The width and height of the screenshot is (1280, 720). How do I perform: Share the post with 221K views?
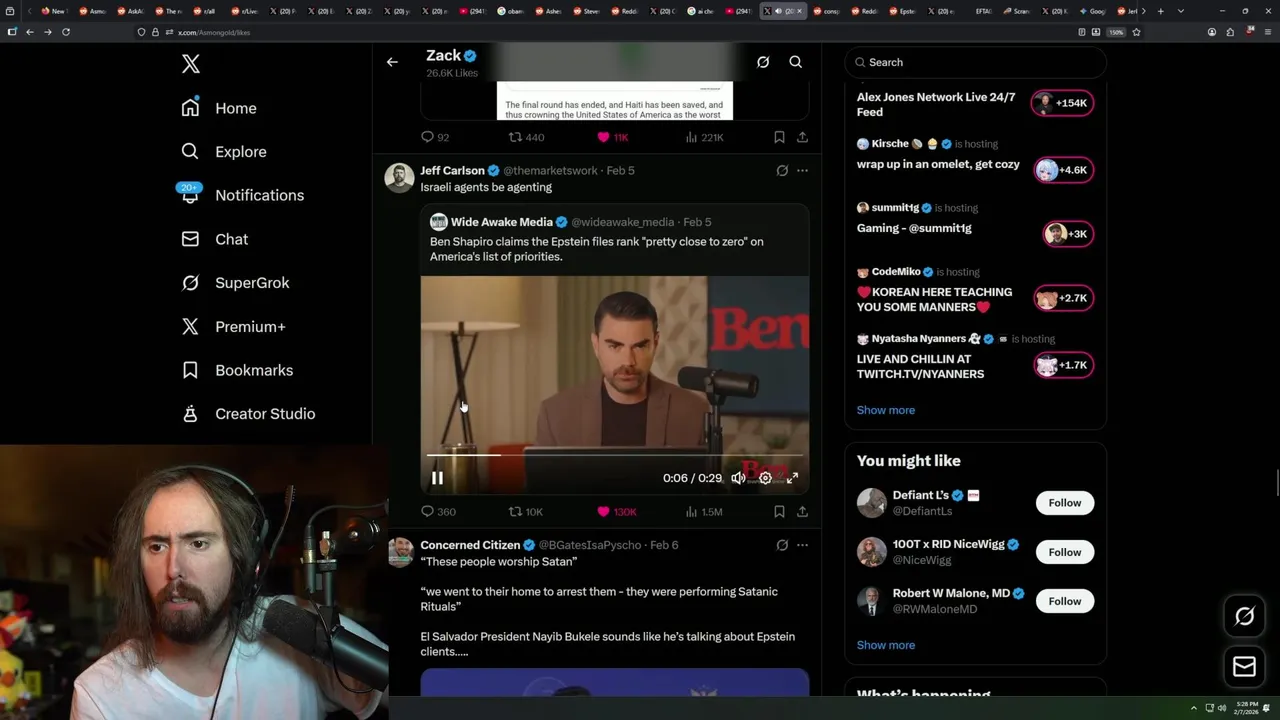(x=802, y=137)
